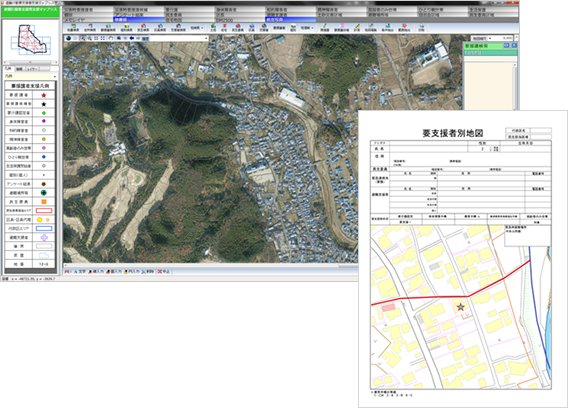Open the 民生検索 search tool
Viewport: 568px width, 408px height.
143,28
